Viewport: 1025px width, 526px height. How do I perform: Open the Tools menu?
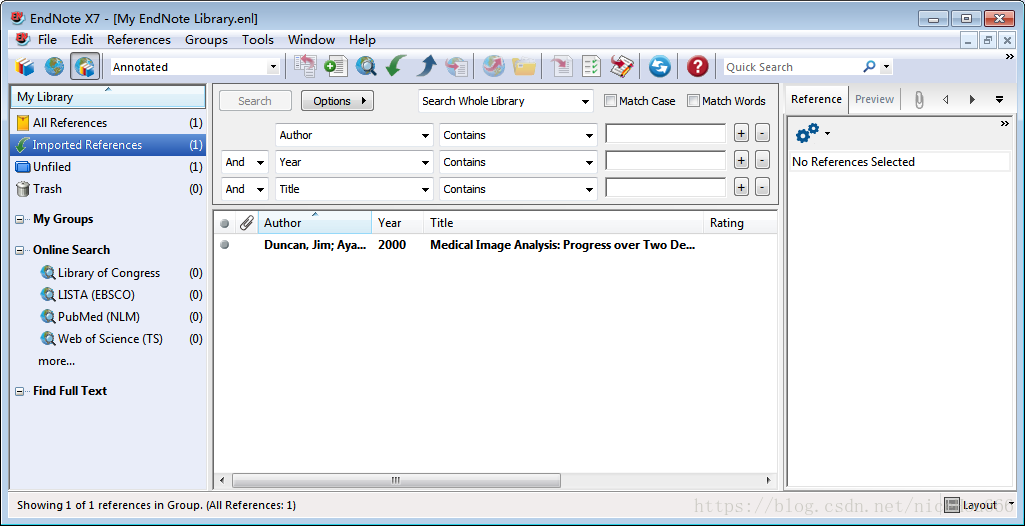(x=258, y=40)
